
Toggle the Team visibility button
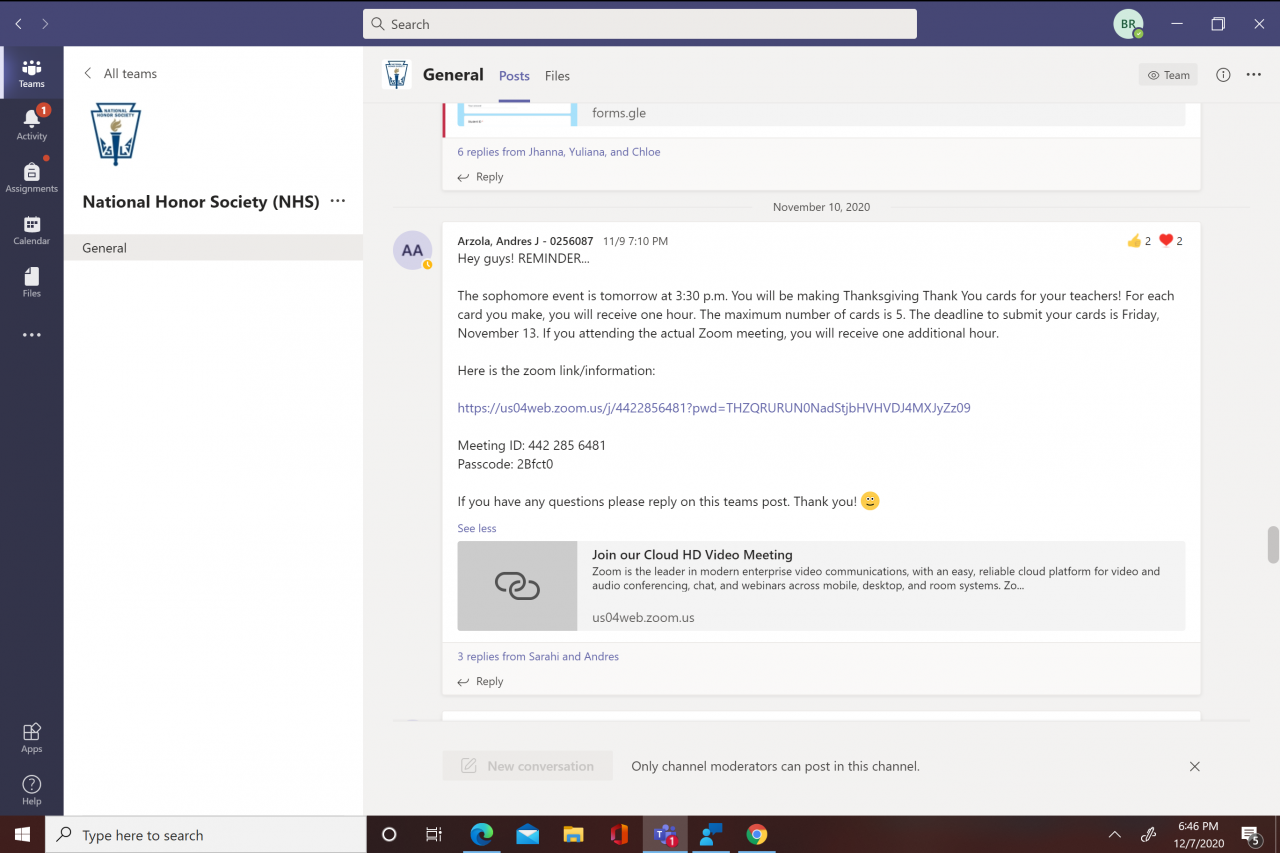(1168, 75)
